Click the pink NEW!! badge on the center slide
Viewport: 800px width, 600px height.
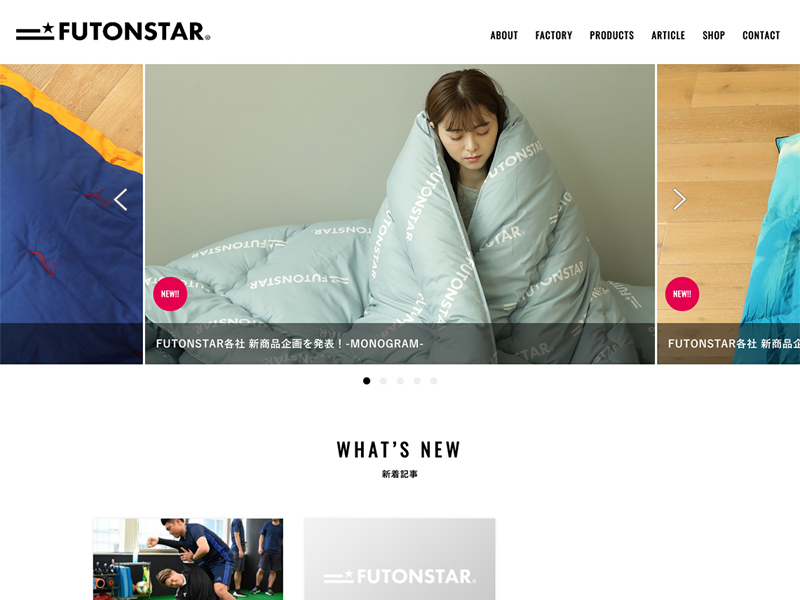click(x=170, y=294)
